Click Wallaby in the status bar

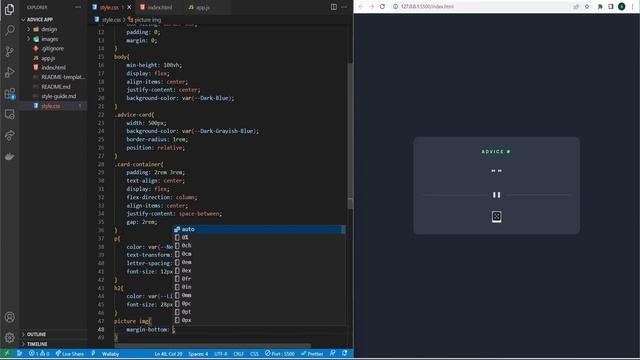tap(110, 353)
